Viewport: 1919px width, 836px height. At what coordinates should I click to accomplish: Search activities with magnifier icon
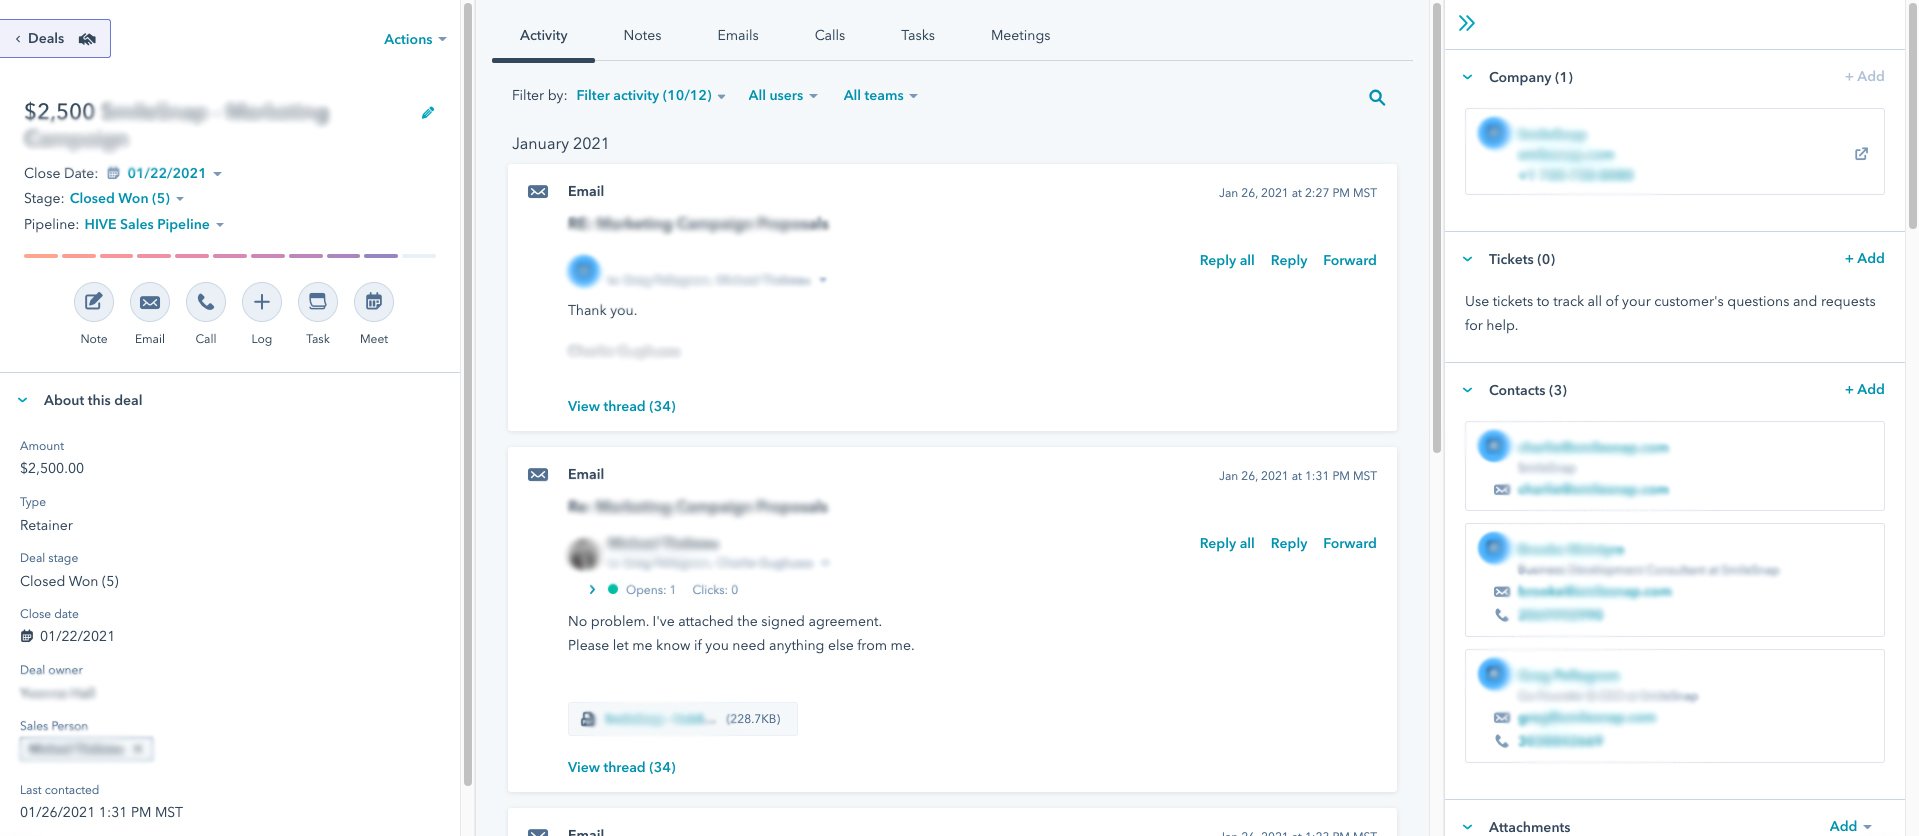point(1377,98)
